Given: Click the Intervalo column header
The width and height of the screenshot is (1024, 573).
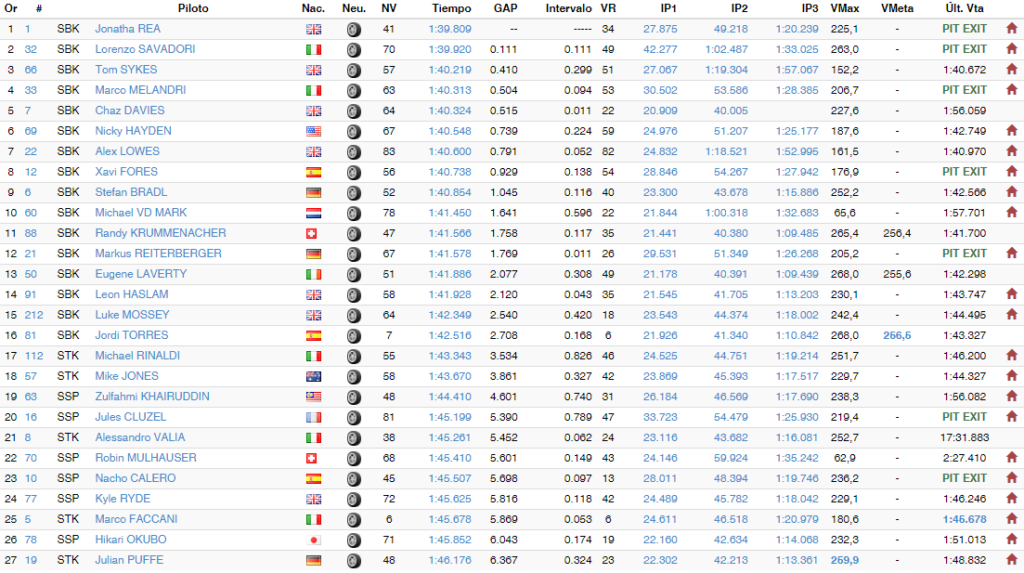Looking at the screenshot, I should pos(569,8).
